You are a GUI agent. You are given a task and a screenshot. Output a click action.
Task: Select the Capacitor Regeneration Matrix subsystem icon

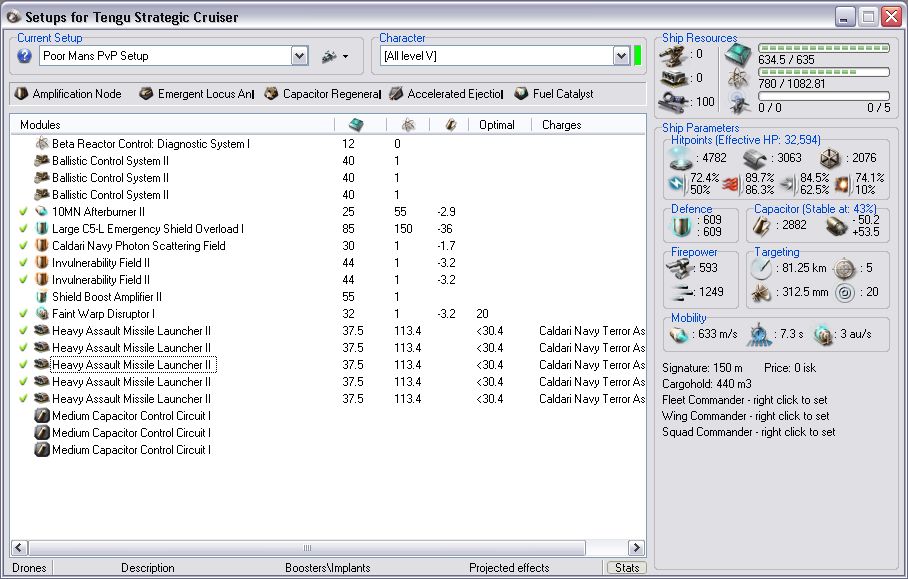(271, 93)
